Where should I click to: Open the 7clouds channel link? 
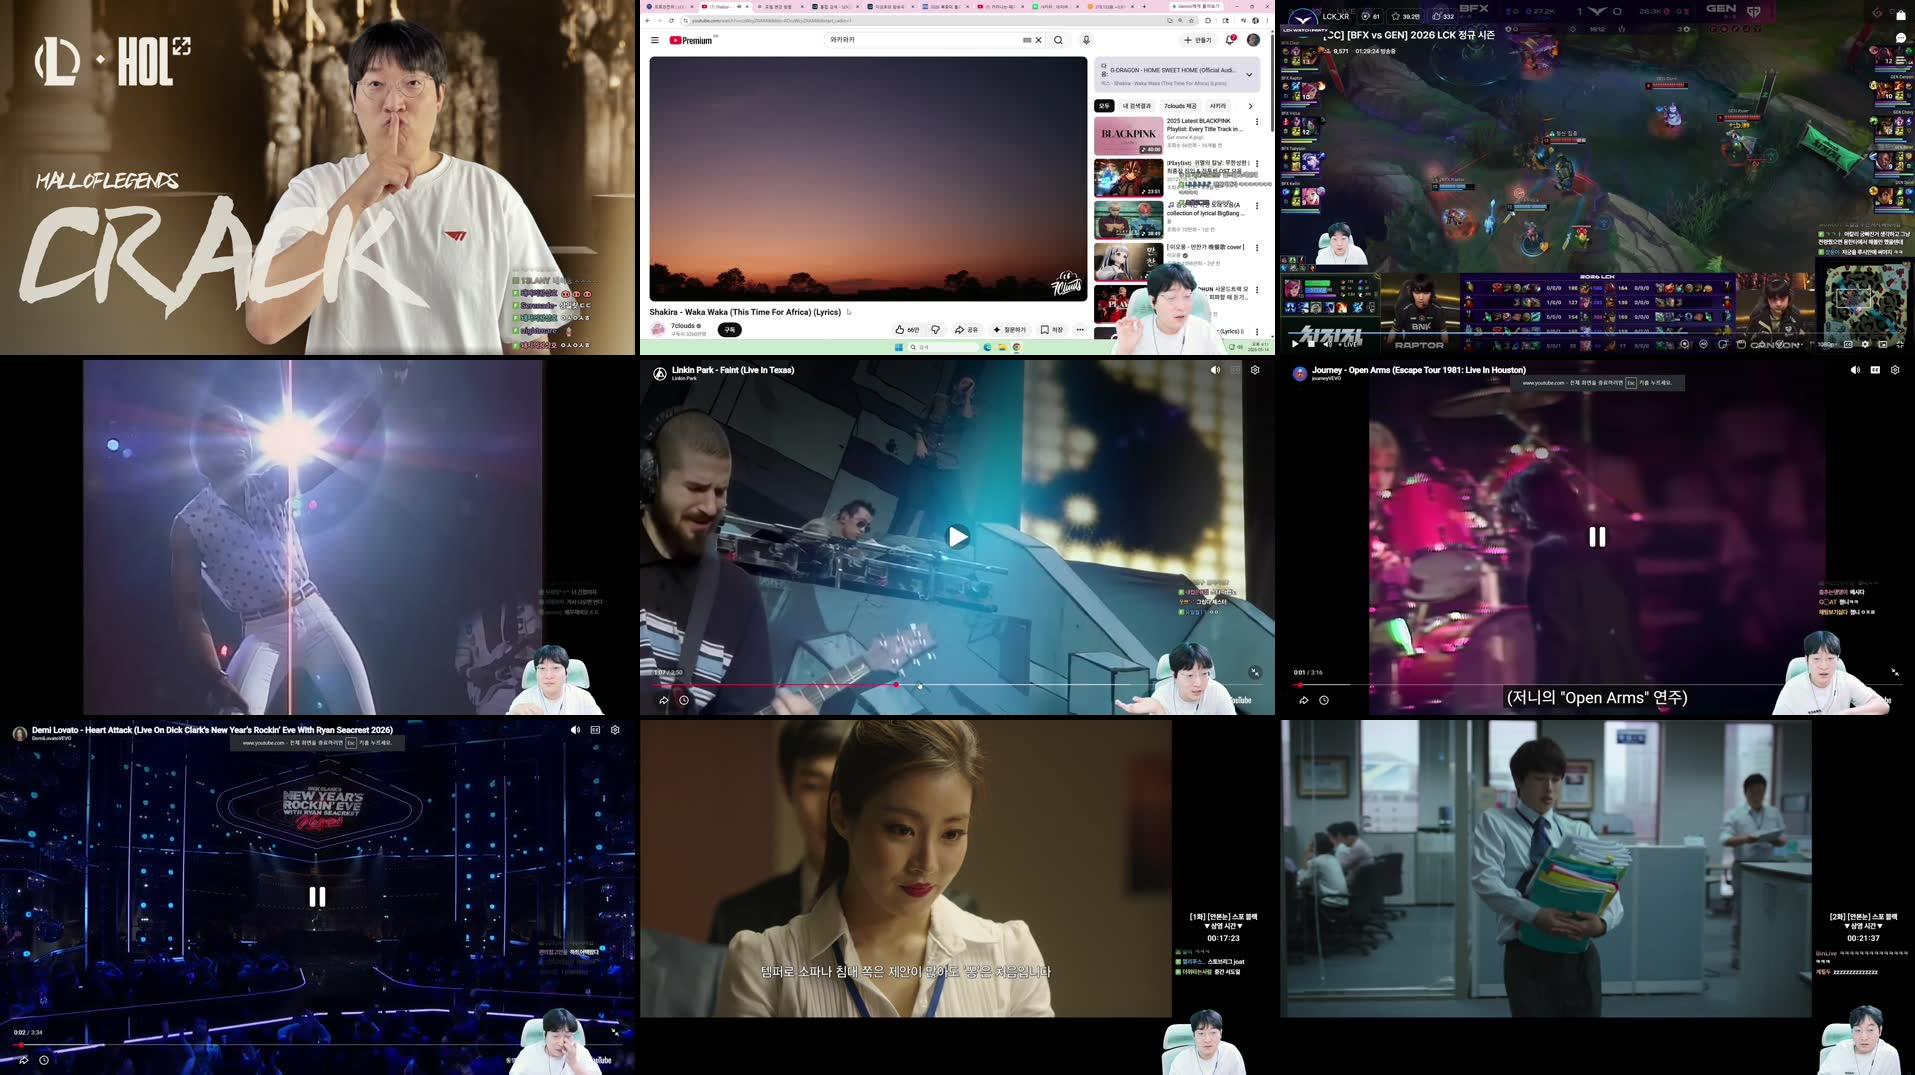pos(684,326)
